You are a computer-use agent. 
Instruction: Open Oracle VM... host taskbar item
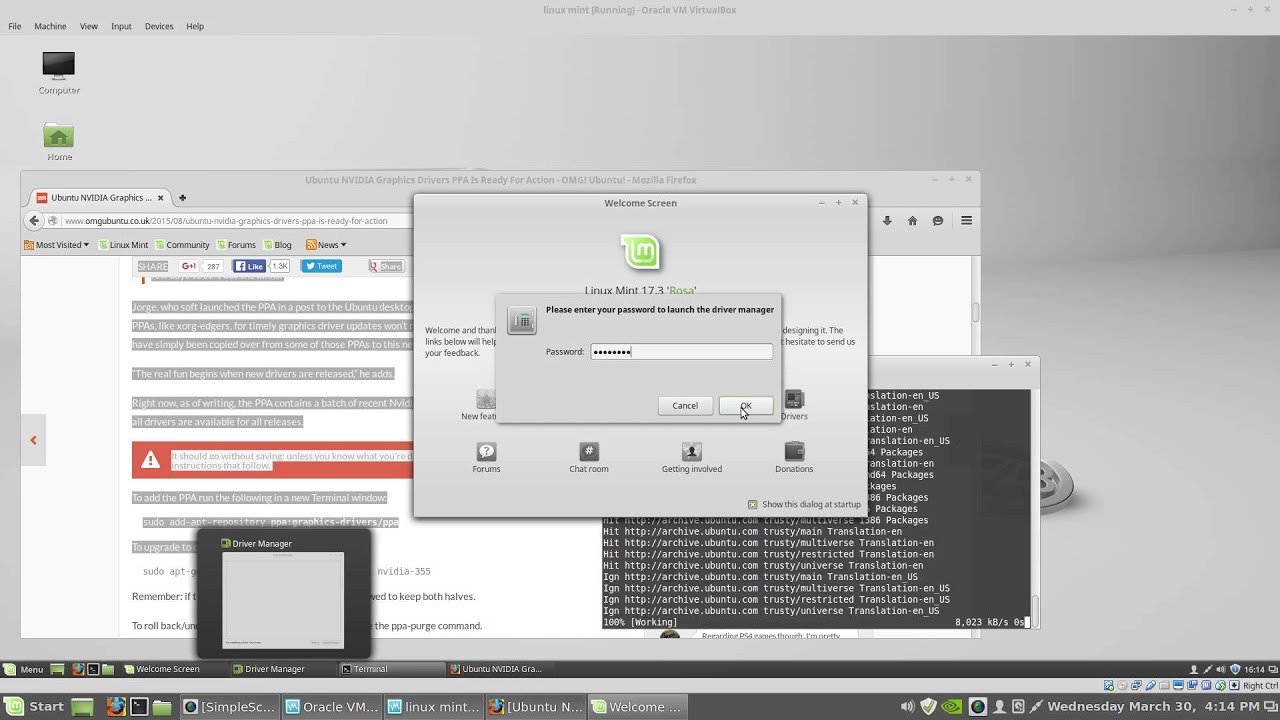pos(331,707)
